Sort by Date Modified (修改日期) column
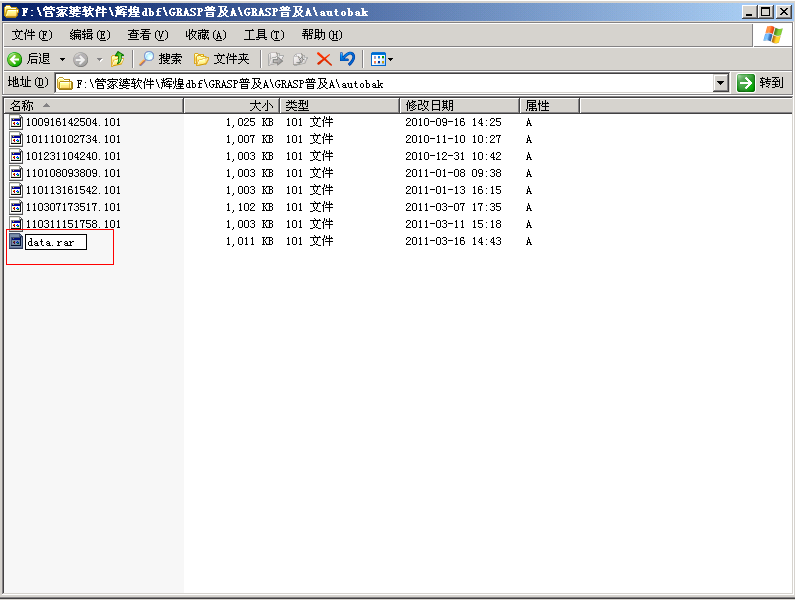 pyautogui.click(x=458, y=105)
